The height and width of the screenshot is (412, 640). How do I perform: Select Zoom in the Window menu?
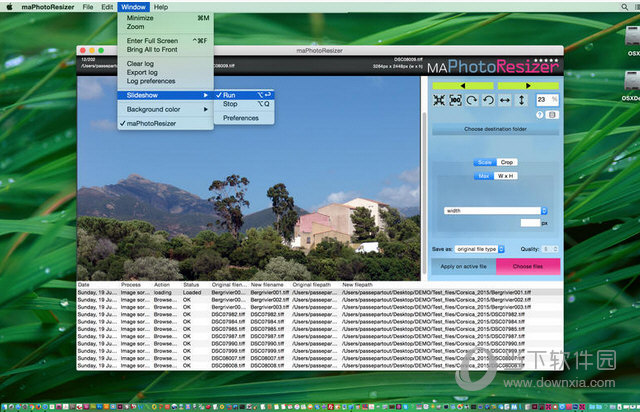(165, 27)
